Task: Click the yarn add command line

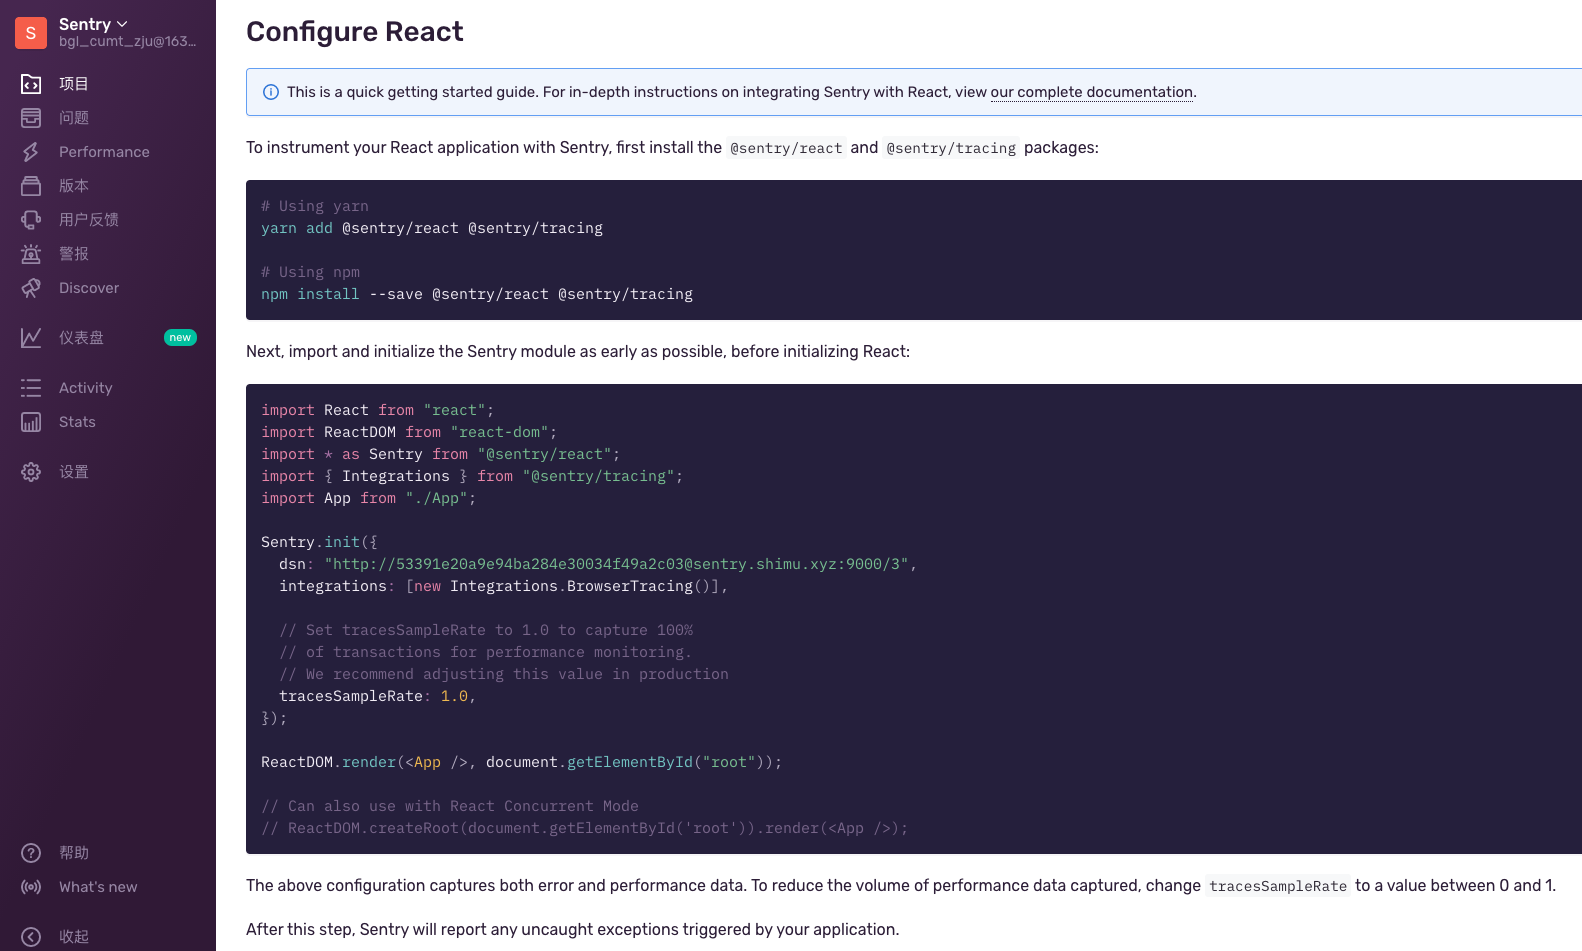Action: (432, 228)
